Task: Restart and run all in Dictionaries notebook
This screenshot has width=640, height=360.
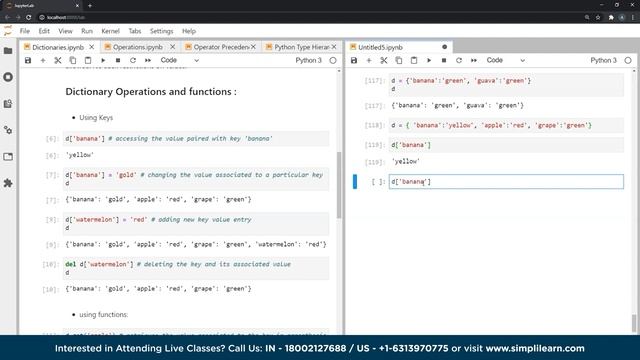Action: 148,60
